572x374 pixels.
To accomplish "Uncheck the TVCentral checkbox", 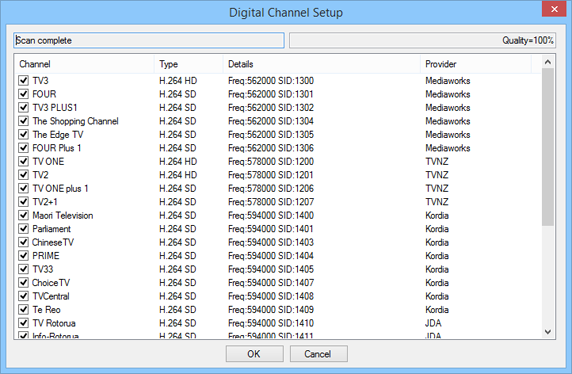I will point(24,296).
